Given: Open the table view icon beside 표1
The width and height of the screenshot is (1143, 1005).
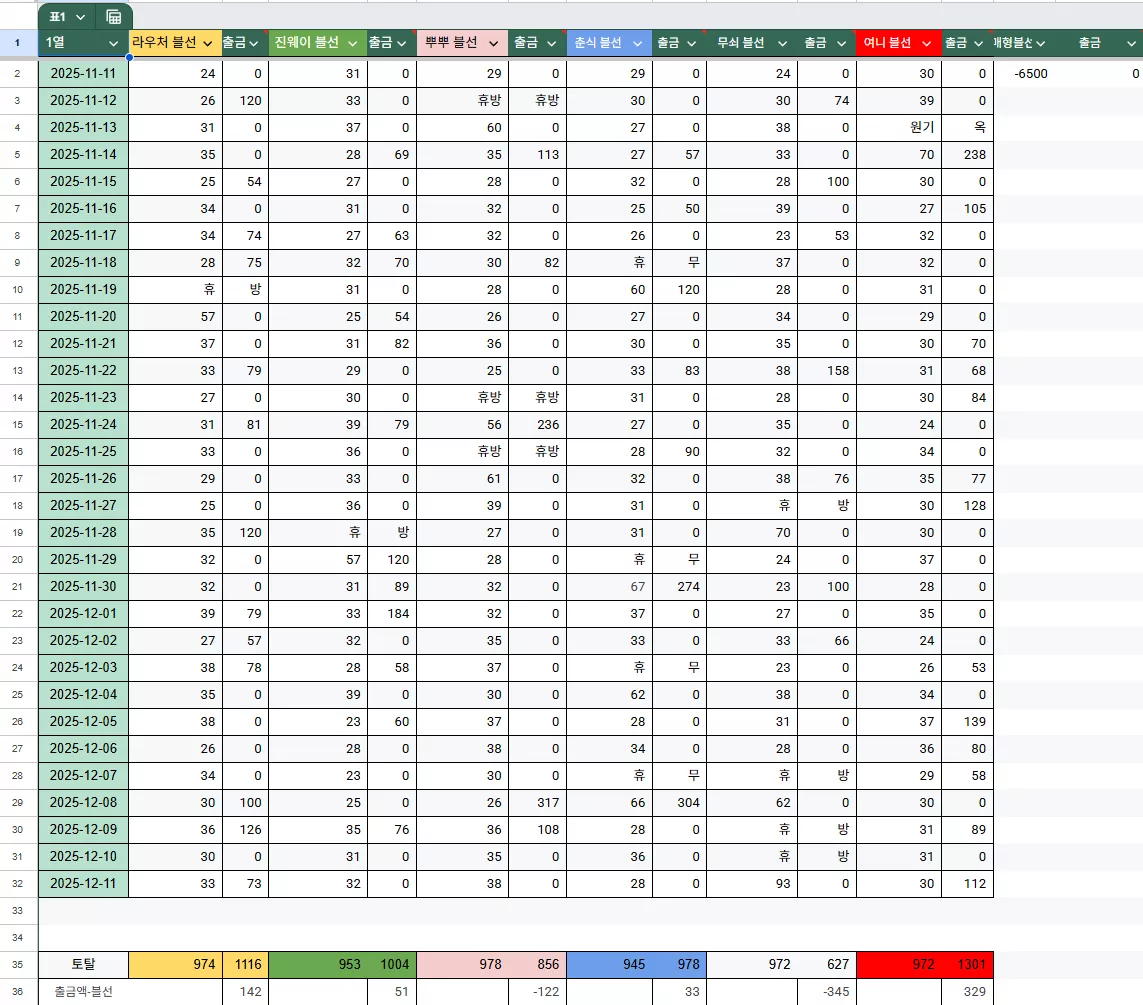Looking at the screenshot, I should point(114,17).
